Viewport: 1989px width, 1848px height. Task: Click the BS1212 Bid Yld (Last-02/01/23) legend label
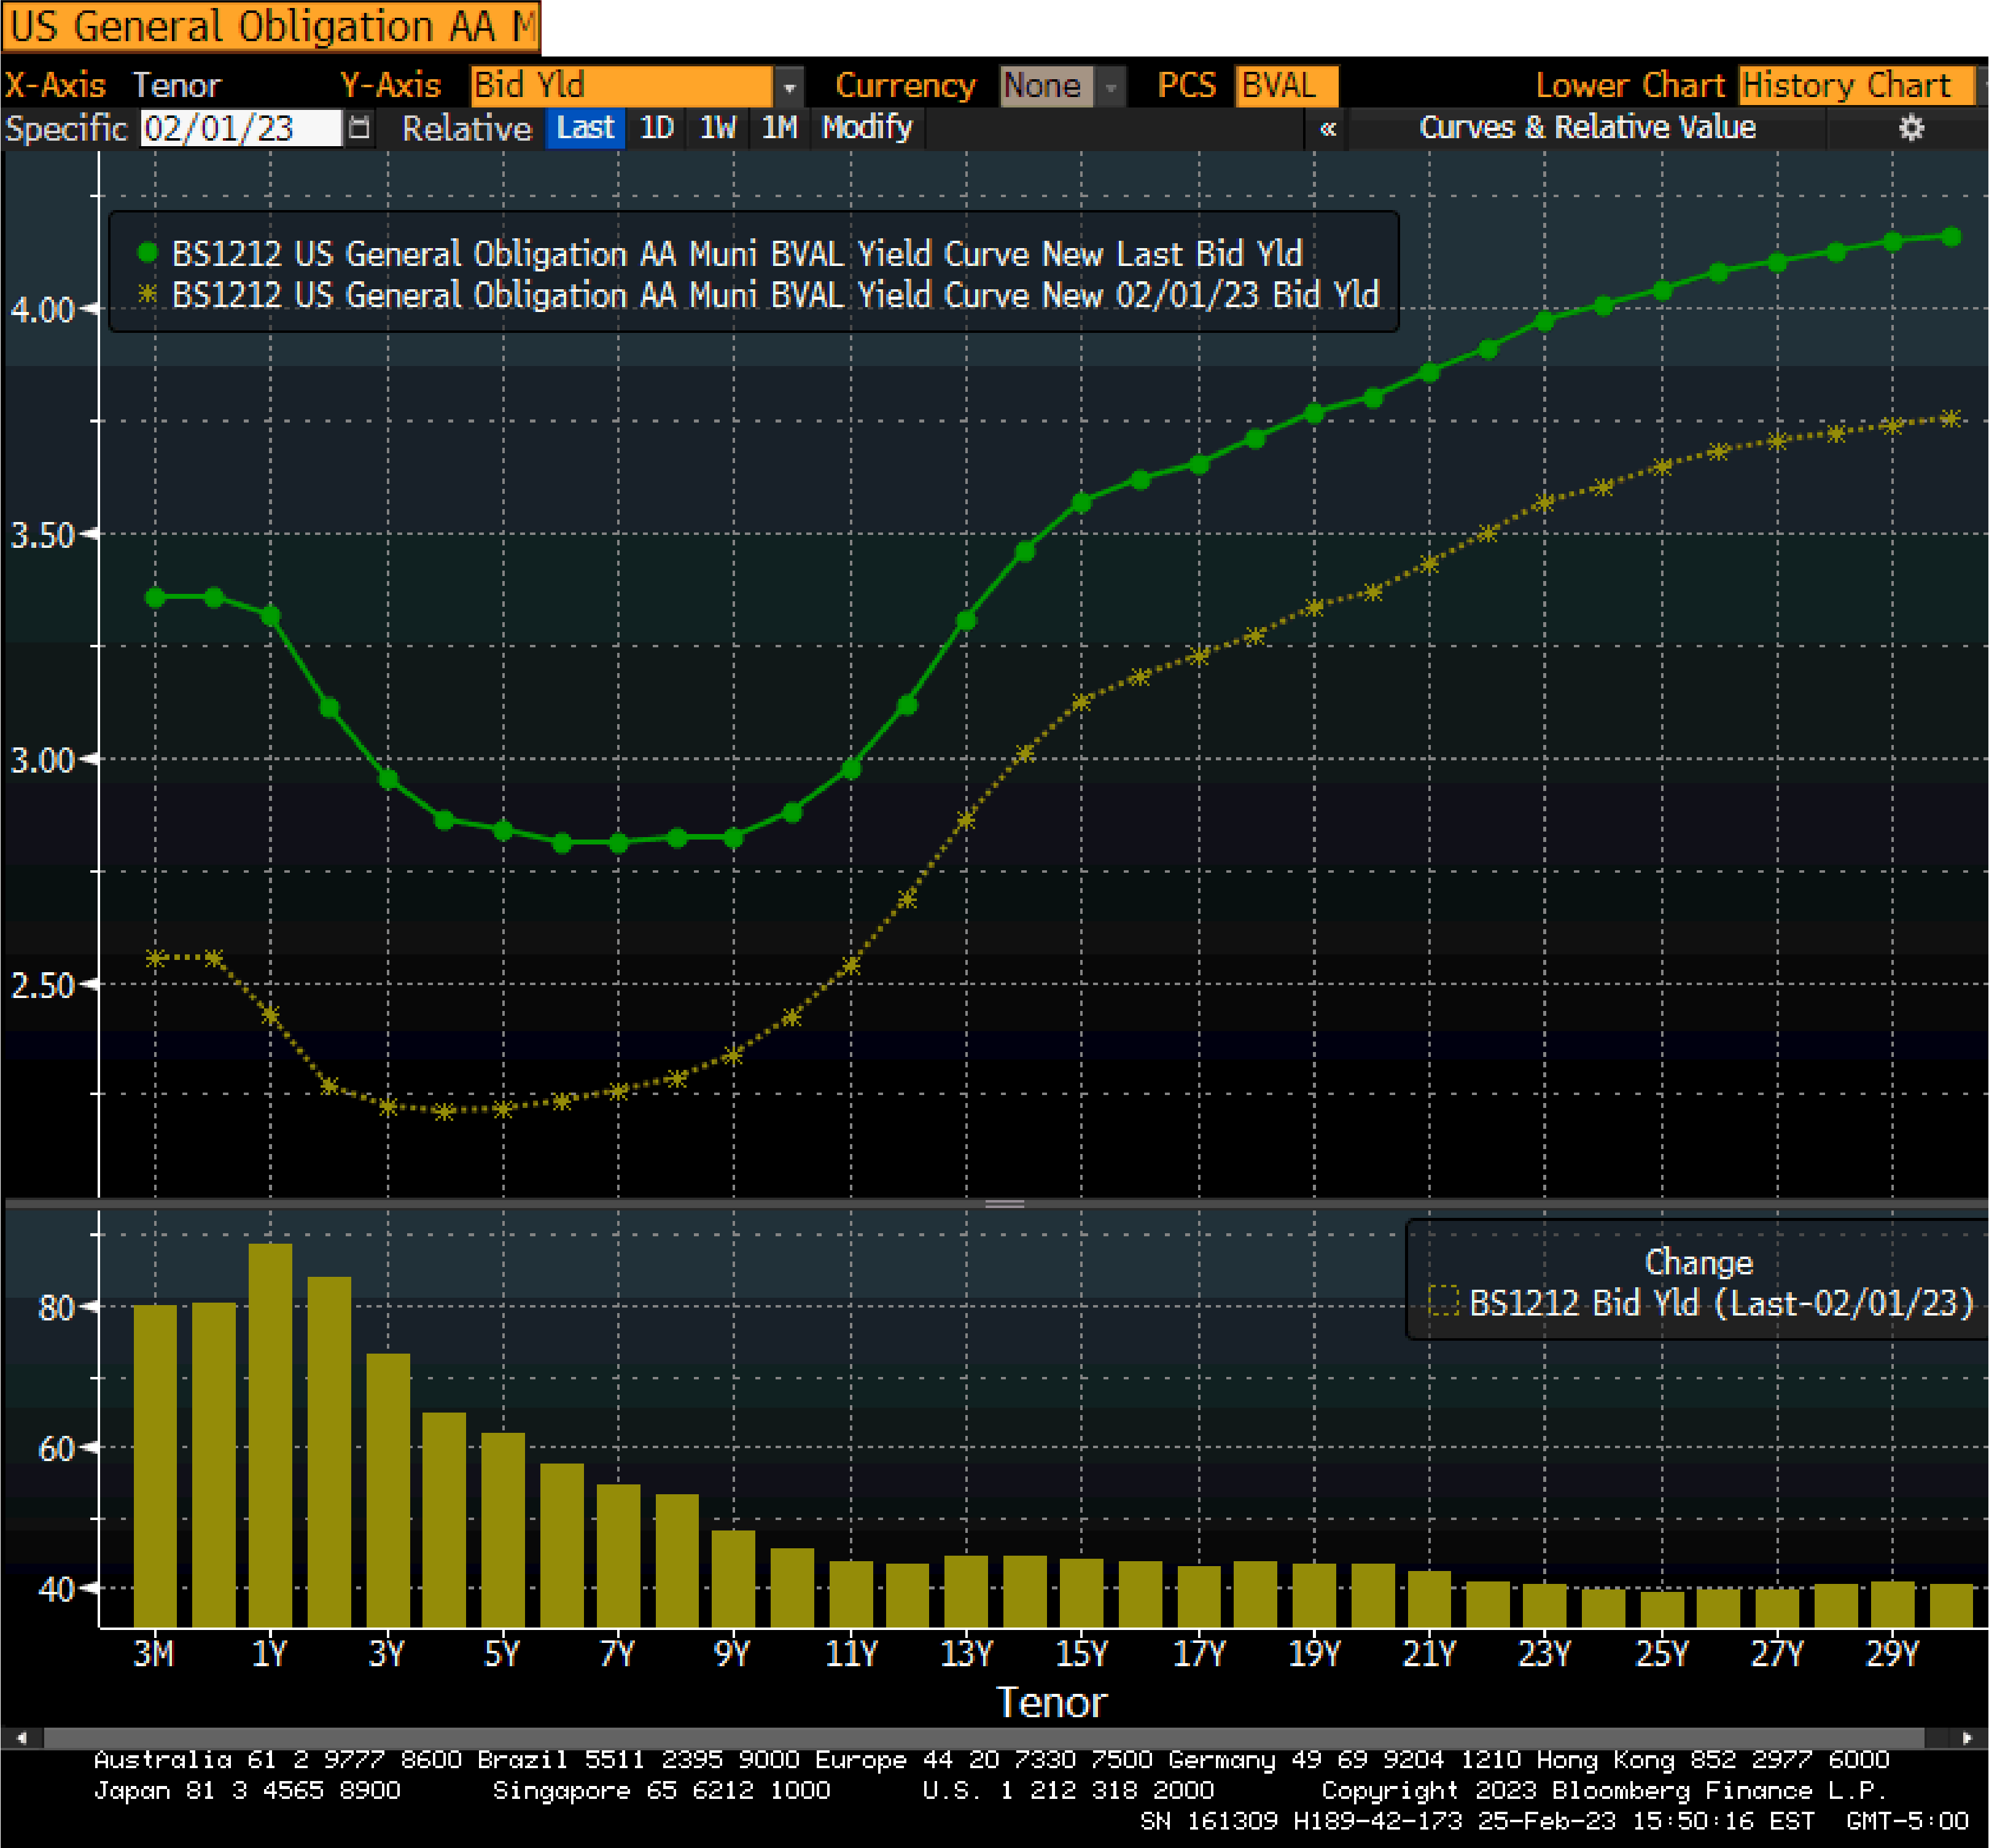pyautogui.click(x=1721, y=1303)
